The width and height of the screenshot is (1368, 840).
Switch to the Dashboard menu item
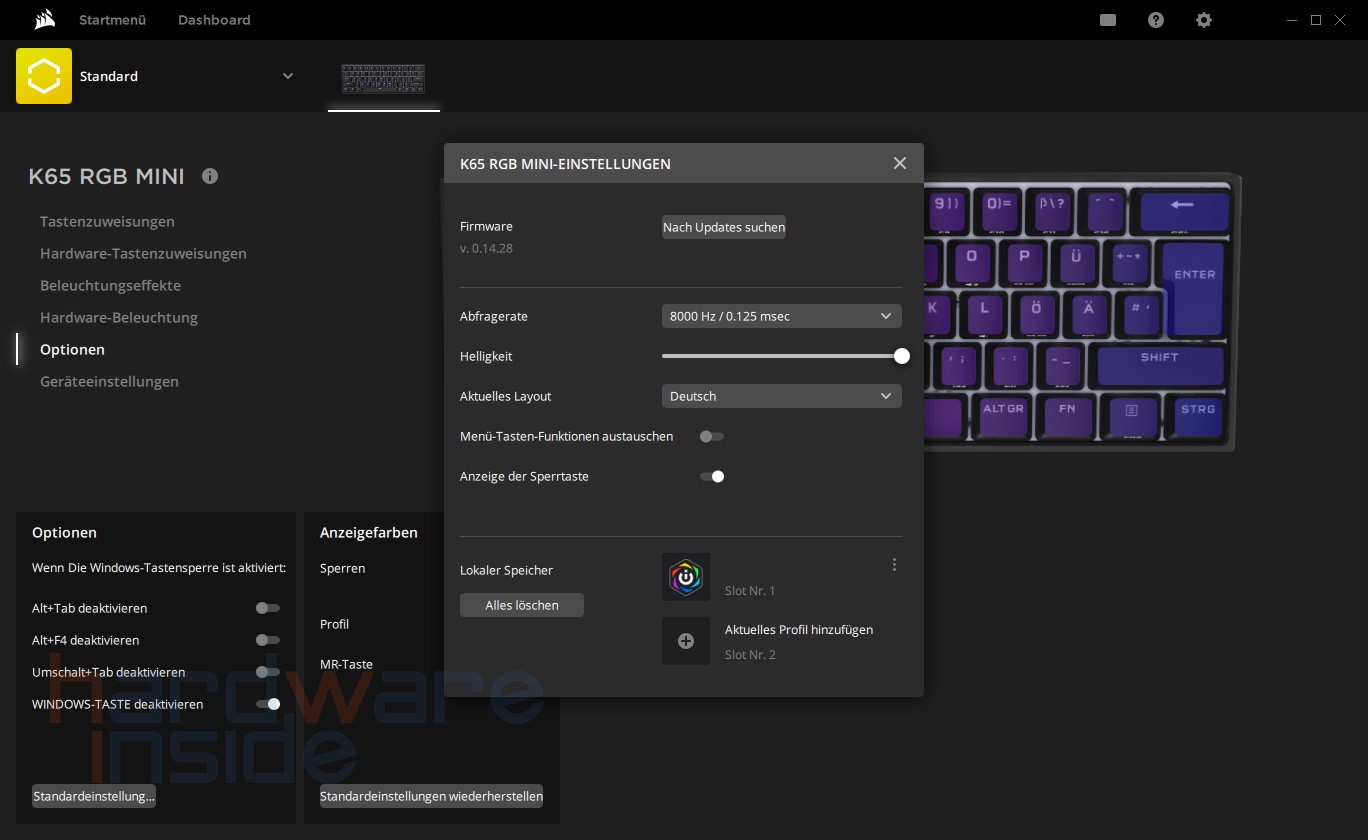pyautogui.click(x=214, y=20)
